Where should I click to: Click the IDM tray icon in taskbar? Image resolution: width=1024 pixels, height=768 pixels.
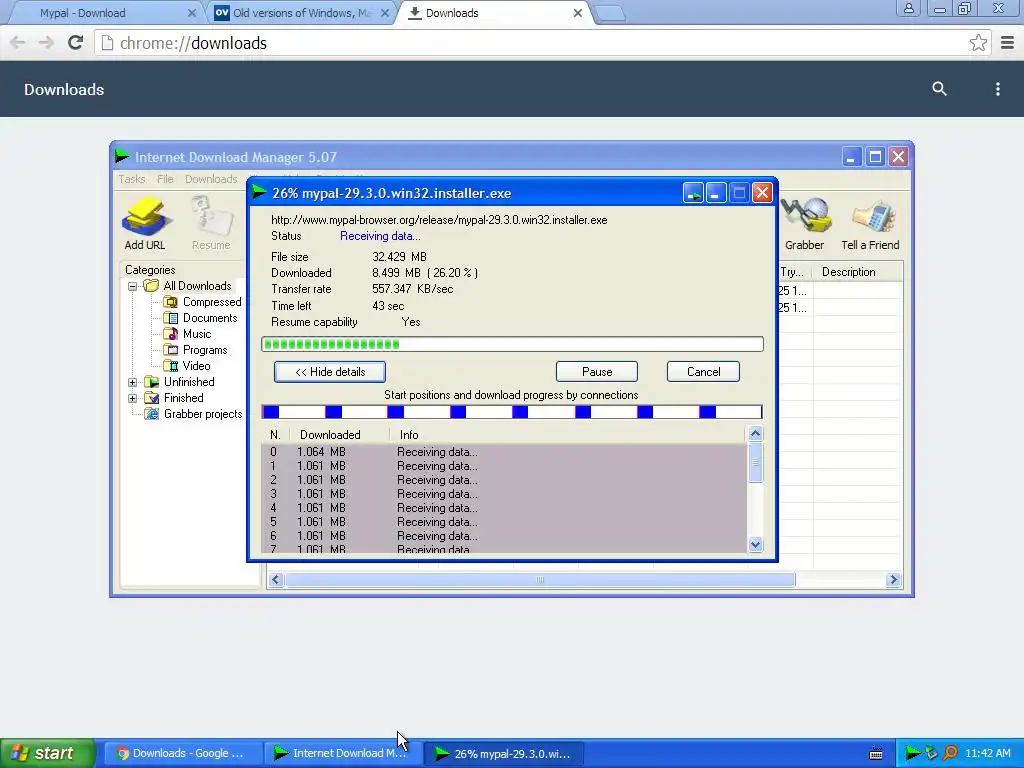(912, 754)
